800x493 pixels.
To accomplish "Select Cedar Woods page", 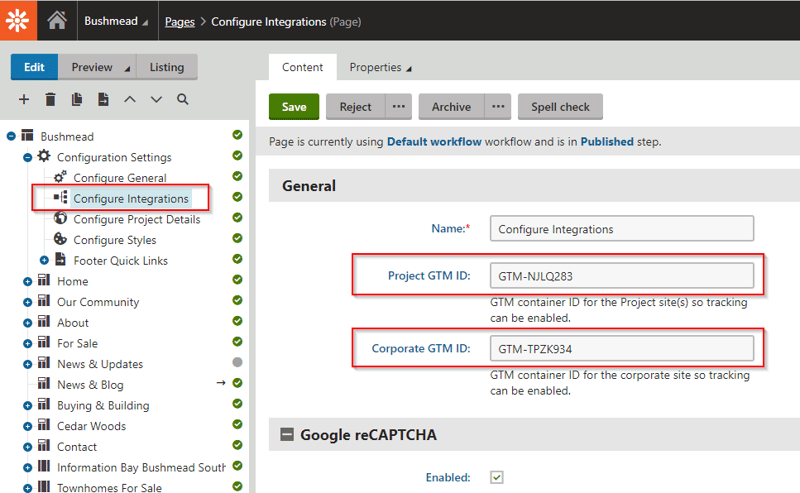I will pyautogui.click(x=91, y=426).
